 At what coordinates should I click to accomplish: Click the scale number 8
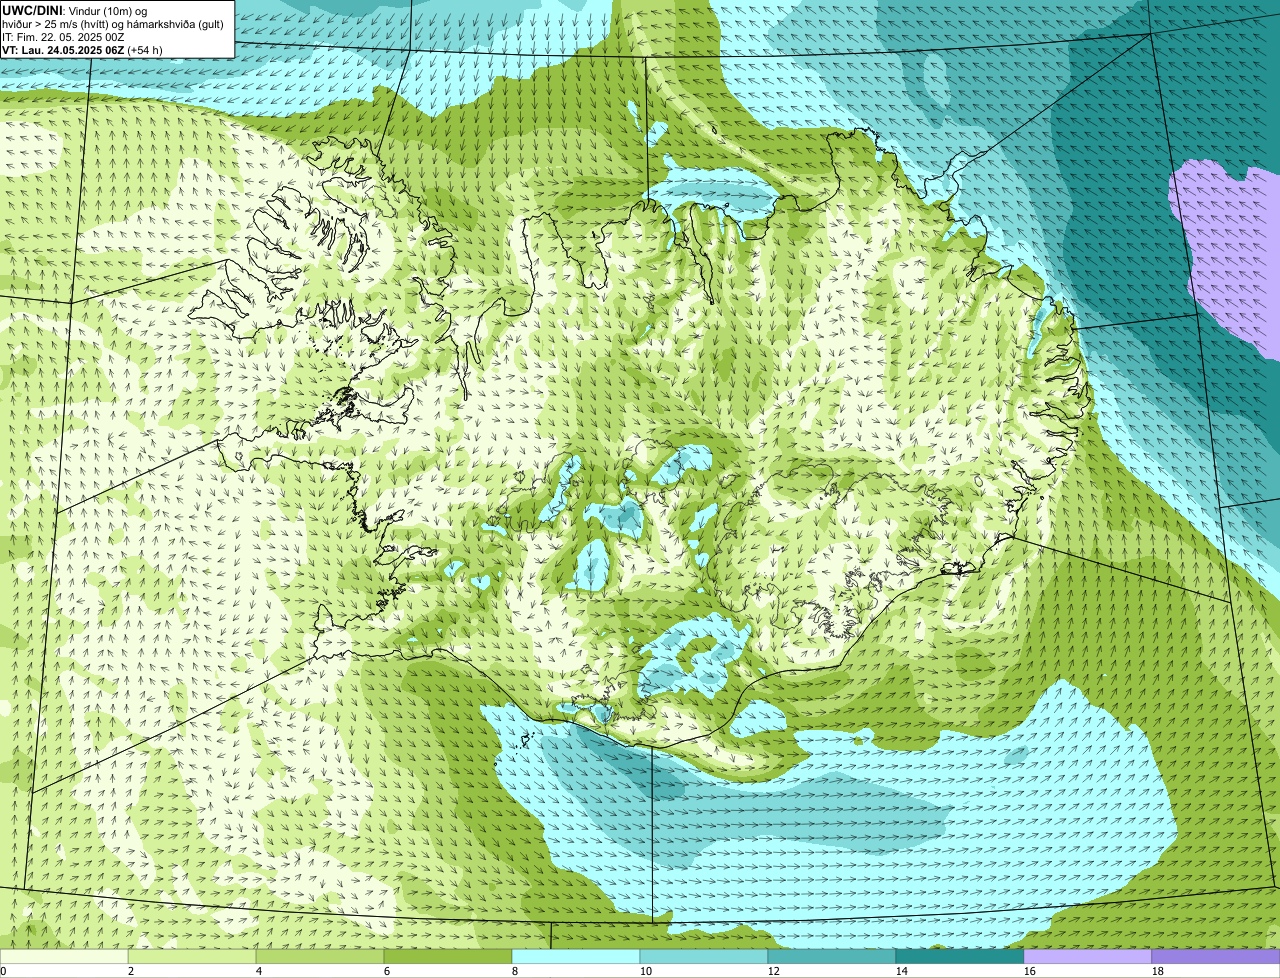[x=515, y=971]
